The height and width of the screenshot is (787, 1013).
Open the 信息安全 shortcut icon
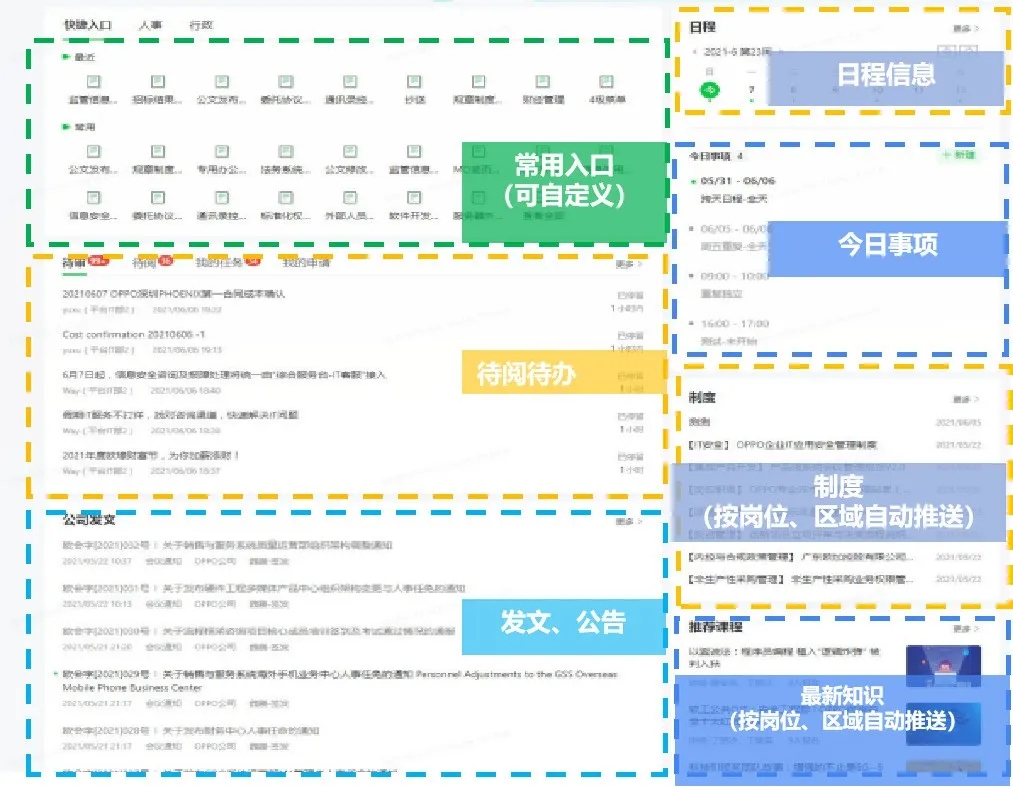[x=94, y=199]
